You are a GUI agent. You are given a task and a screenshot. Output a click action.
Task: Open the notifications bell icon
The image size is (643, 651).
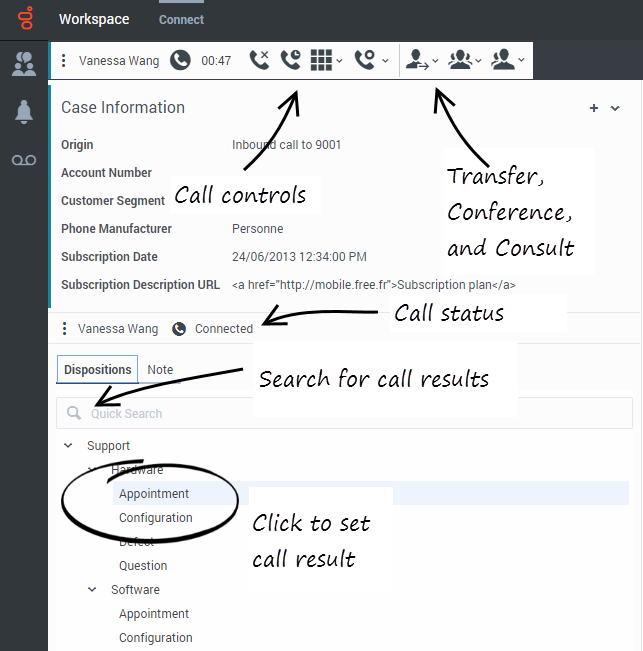click(24, 113)
